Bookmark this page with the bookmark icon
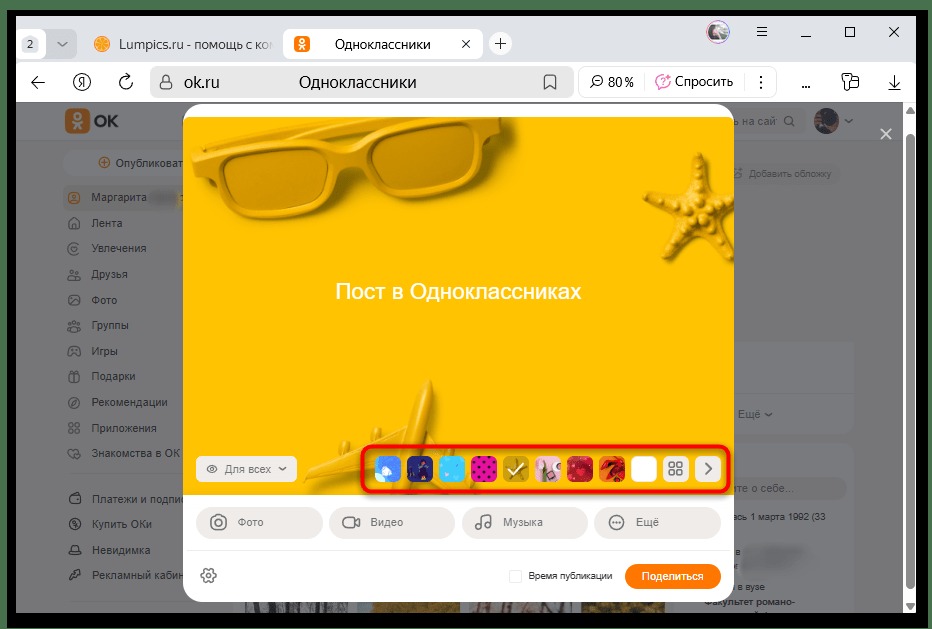 coord(550,82)
